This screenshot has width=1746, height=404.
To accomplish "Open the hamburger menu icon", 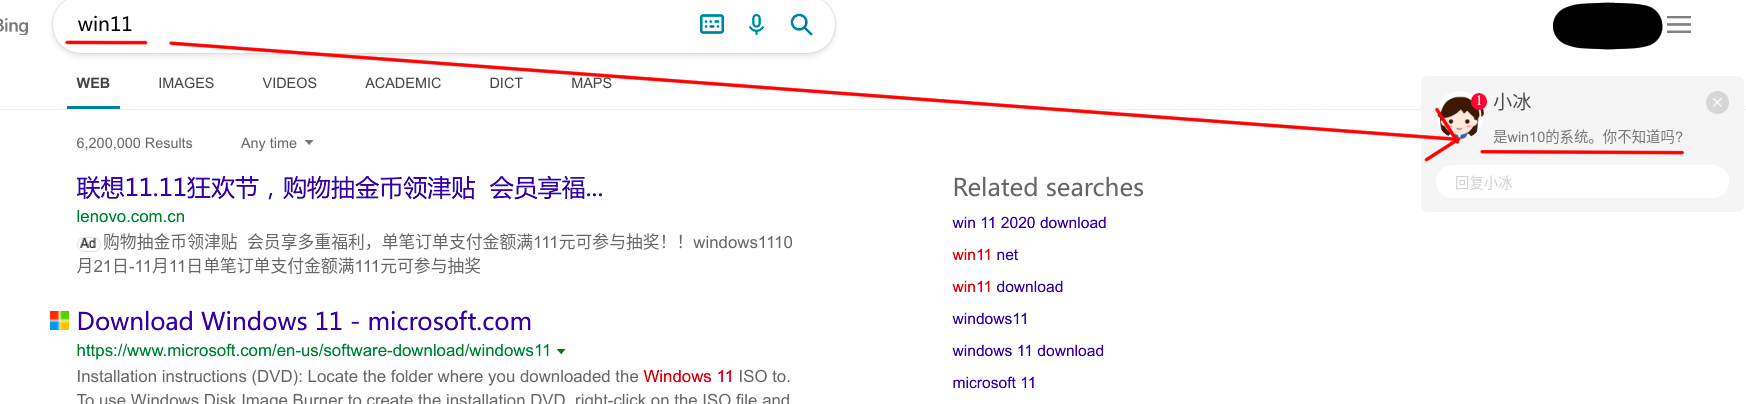I will point(1679,25).
